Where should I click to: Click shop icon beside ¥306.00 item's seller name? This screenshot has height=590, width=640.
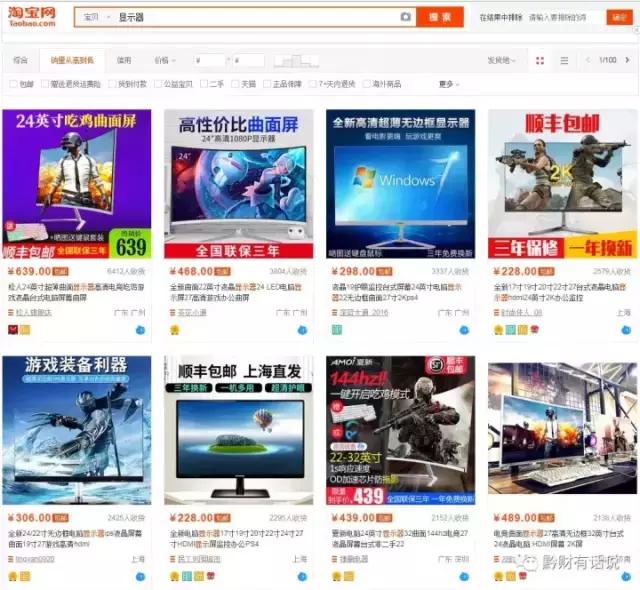tap(11, 559)
